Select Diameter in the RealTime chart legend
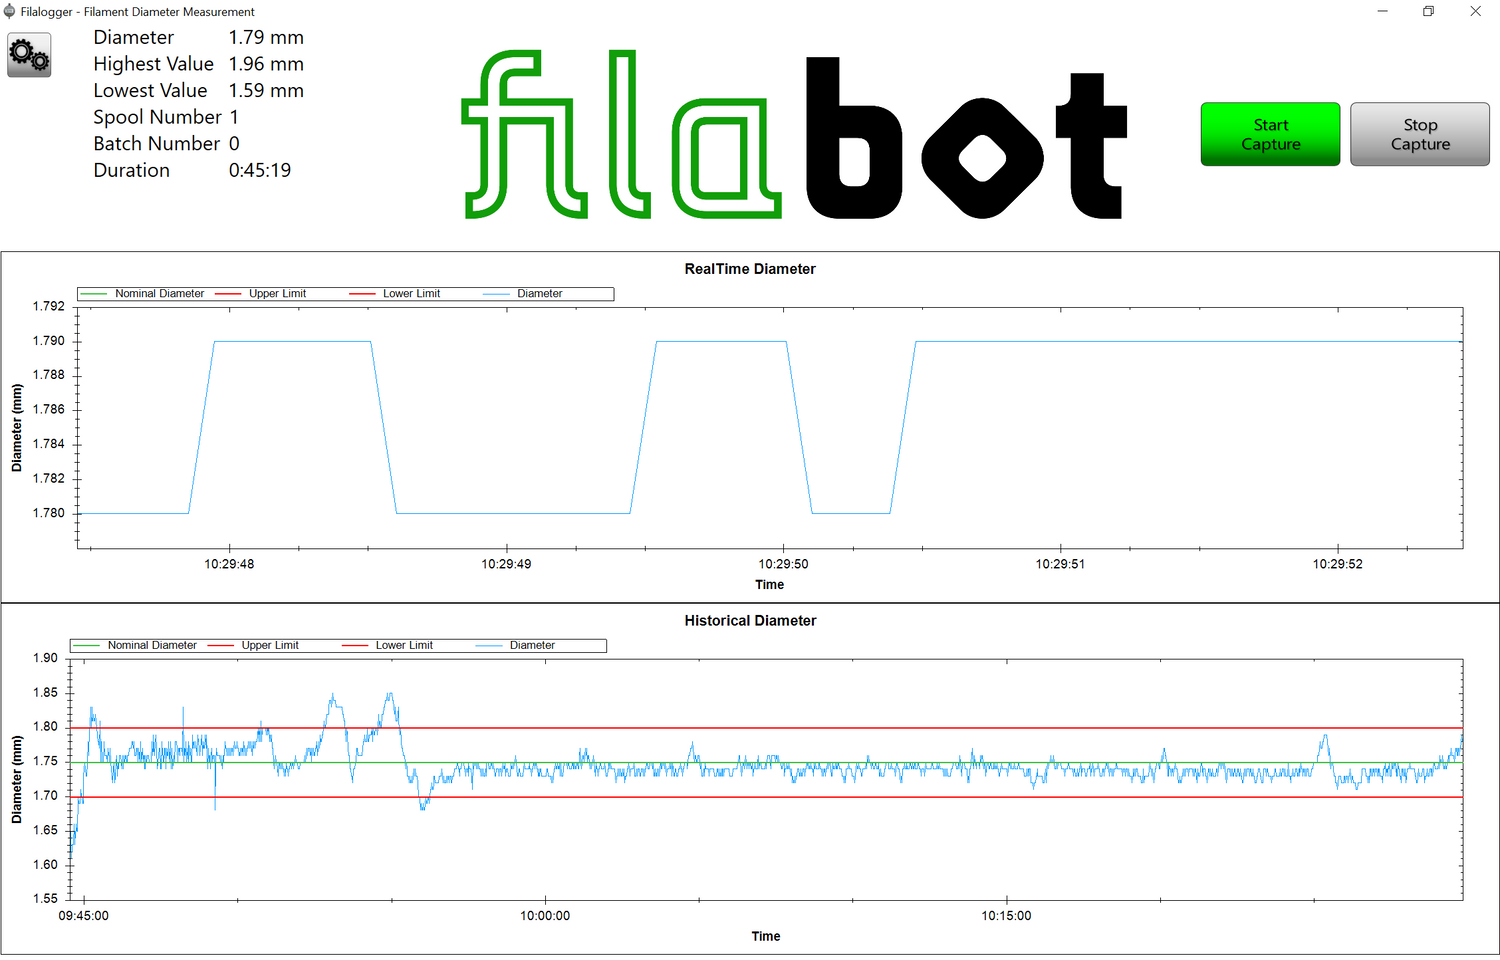The height and width of the screenshot is (960, 1500). coord(539,294)
